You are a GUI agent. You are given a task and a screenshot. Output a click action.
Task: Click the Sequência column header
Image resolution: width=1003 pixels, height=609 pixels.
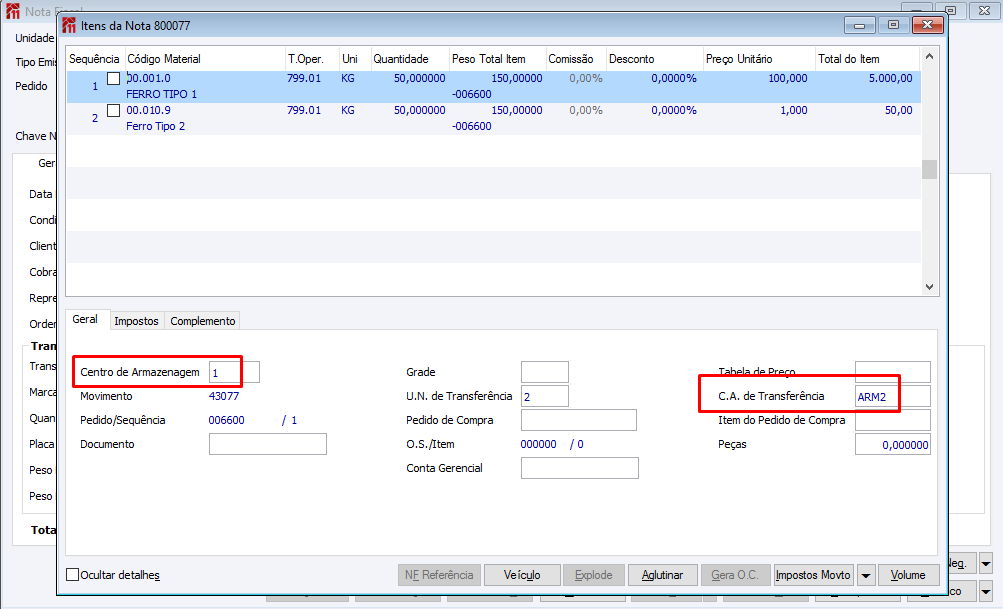click(x=95, y=59)
